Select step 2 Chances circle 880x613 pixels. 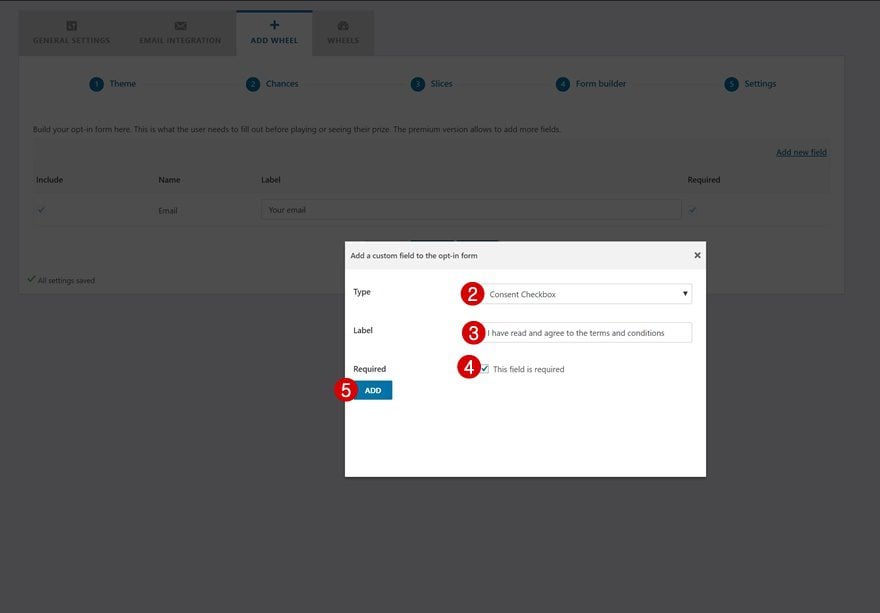[253, 84]
